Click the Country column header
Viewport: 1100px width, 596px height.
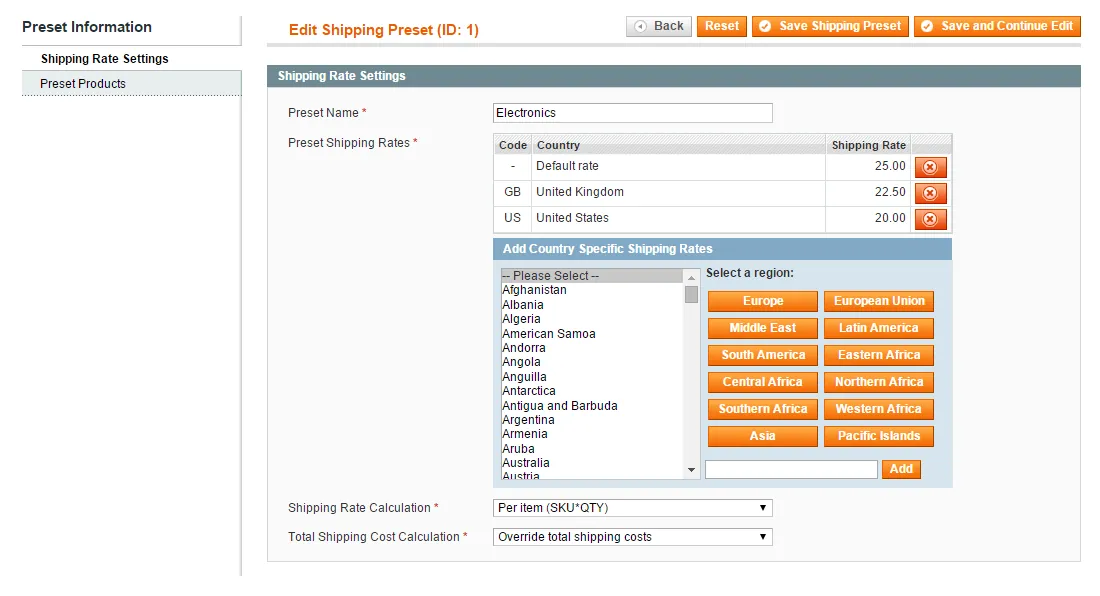click(x=678, y=145)
